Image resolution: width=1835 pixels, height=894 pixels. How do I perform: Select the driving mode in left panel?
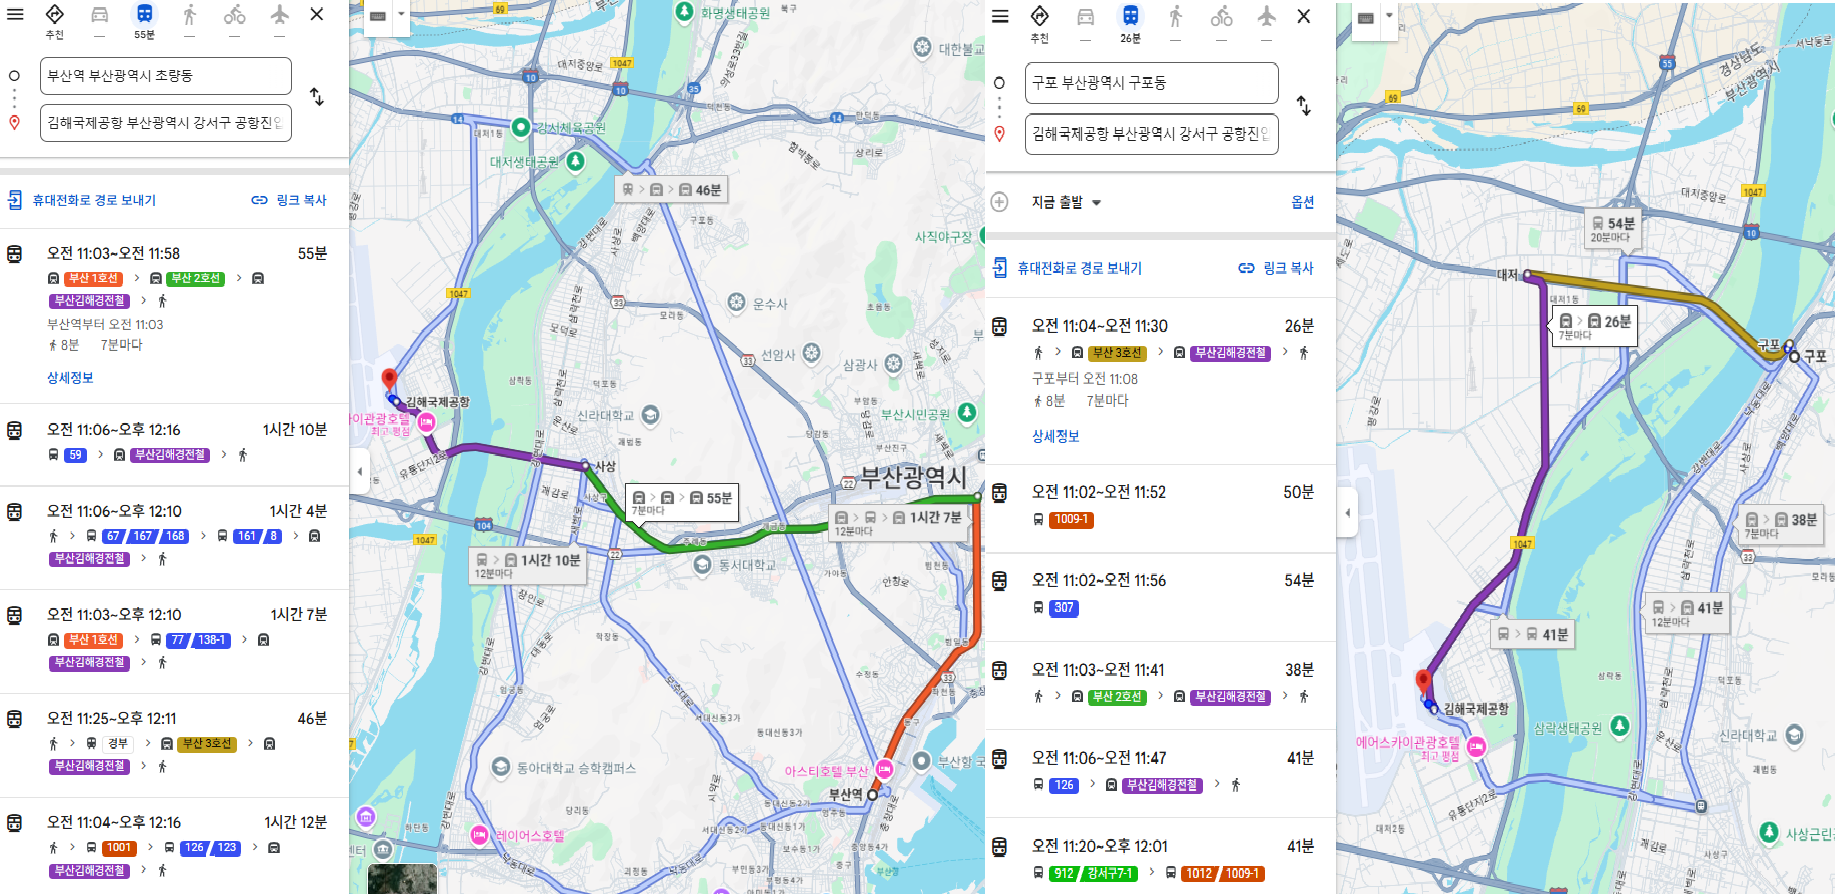coord(99,21)
